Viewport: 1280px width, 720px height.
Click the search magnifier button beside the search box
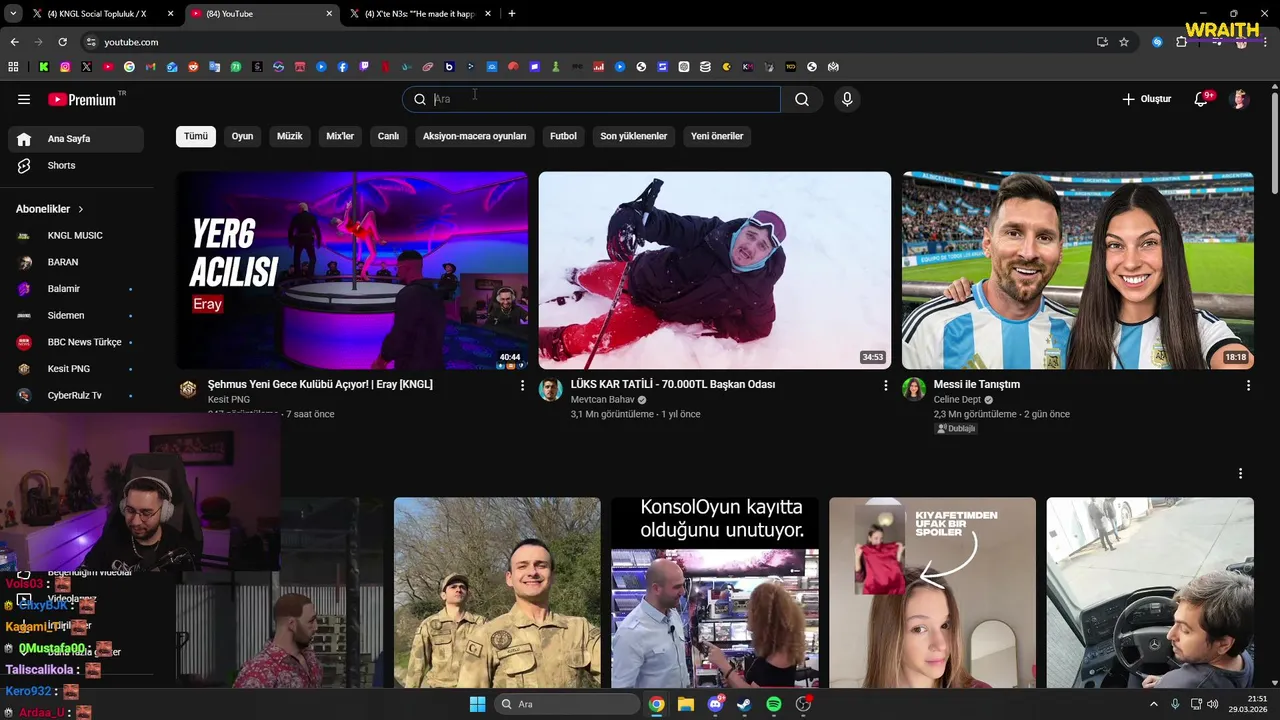(x=802, y=99)
